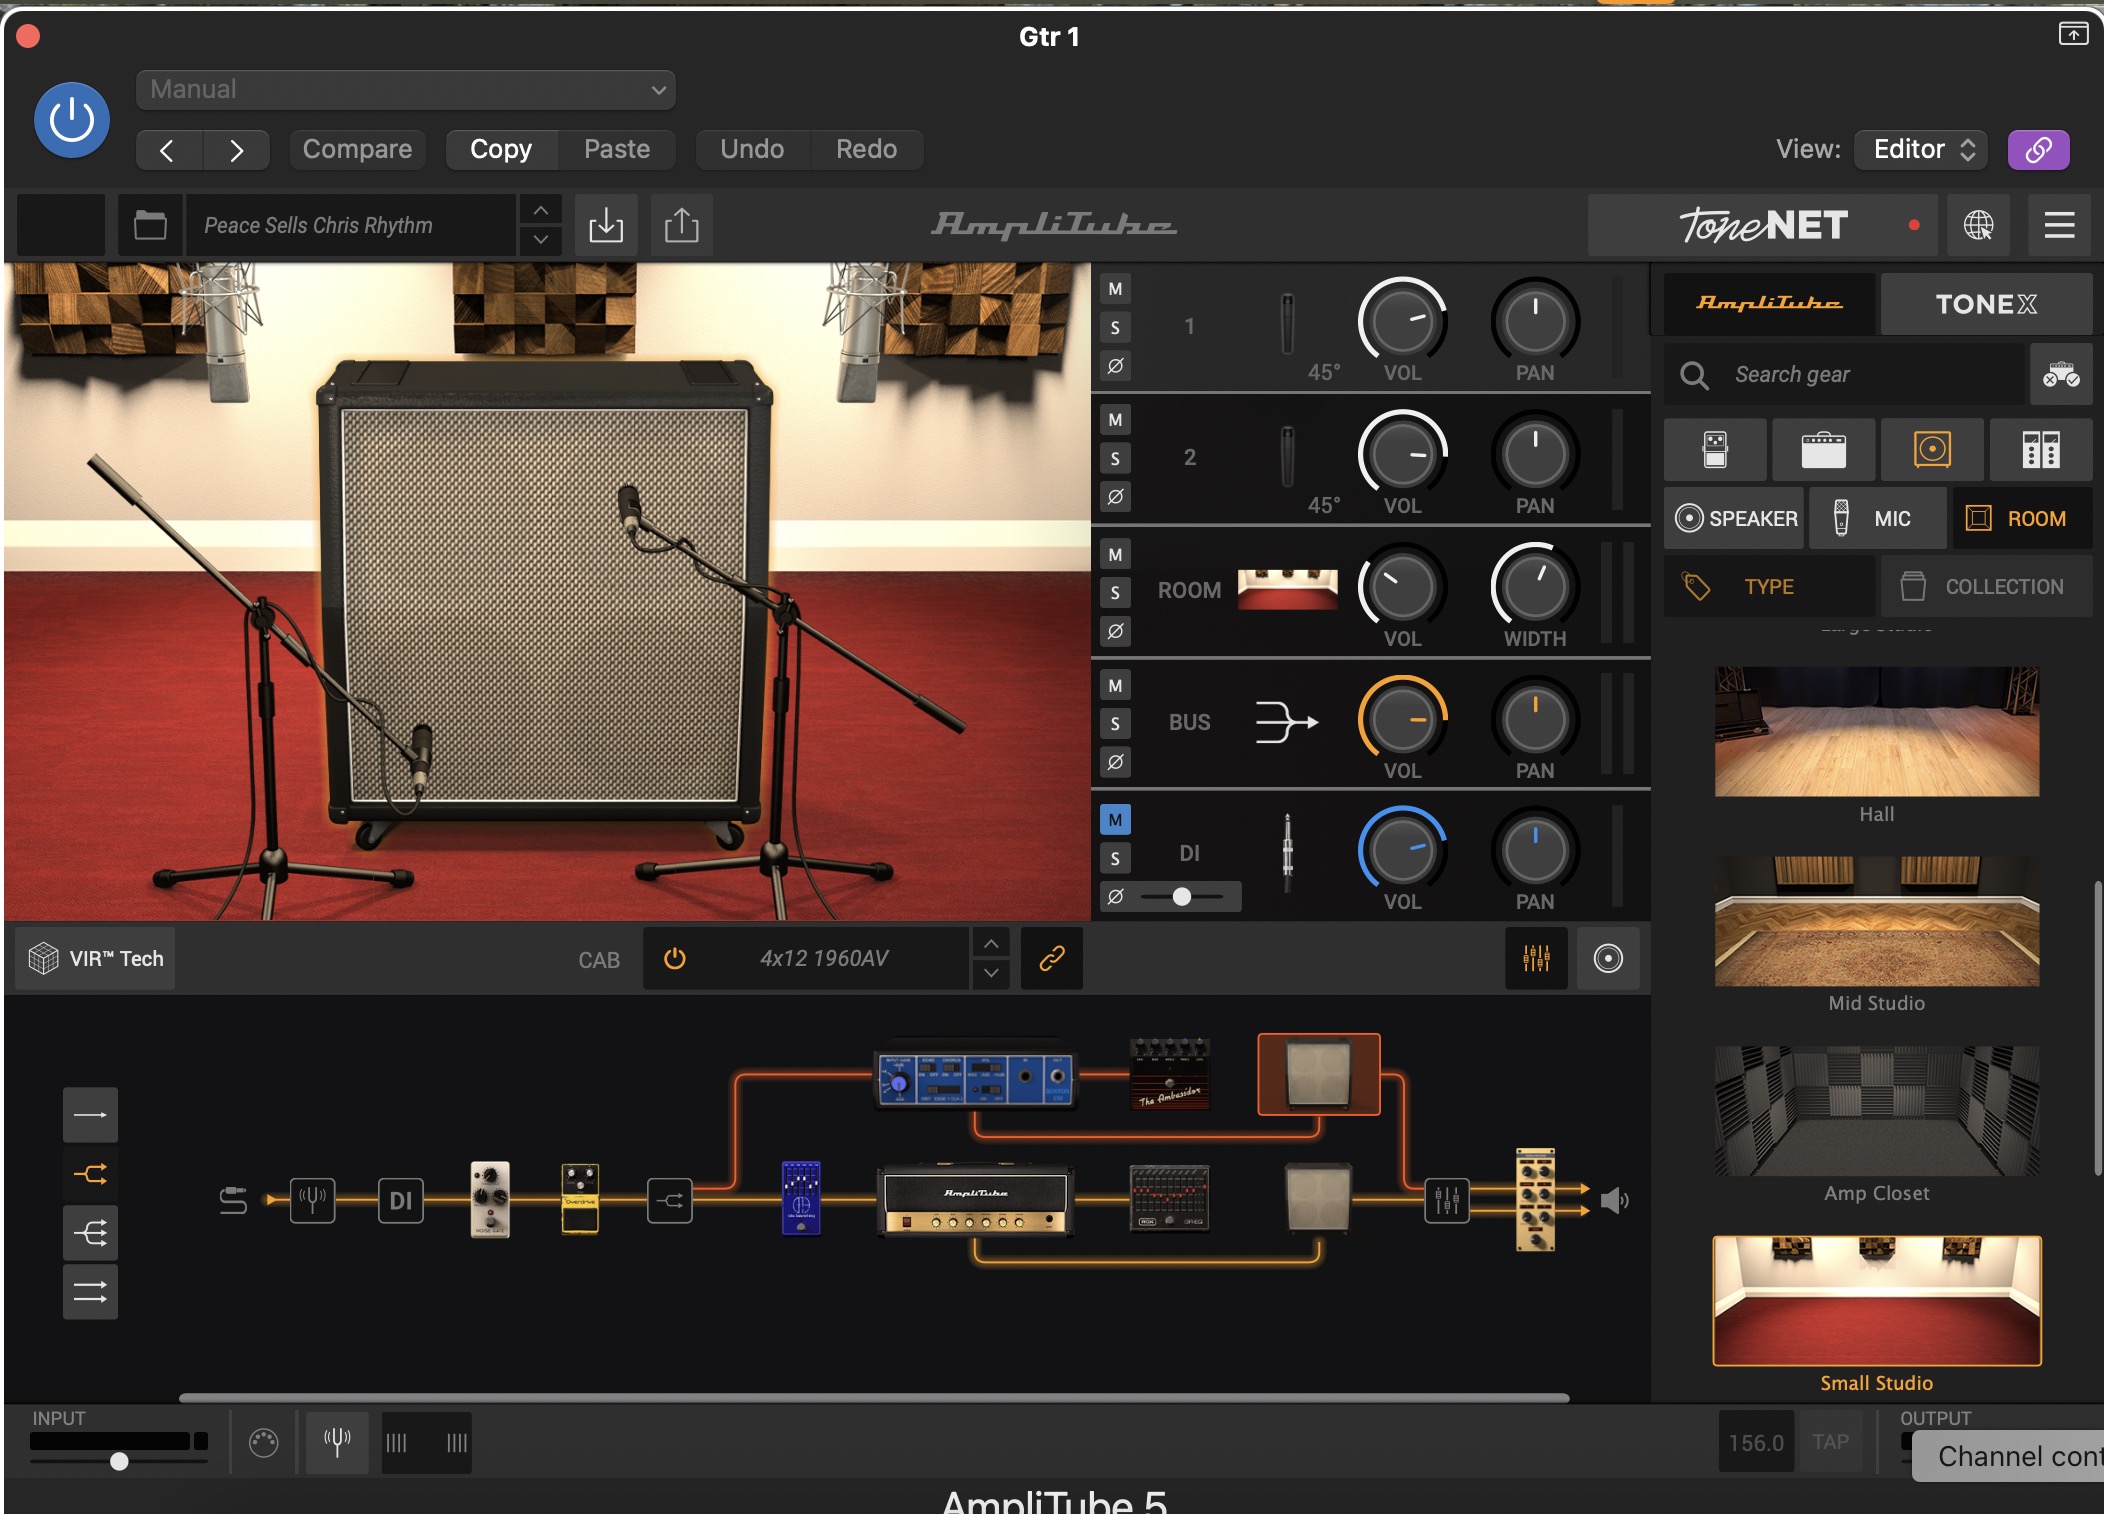The width and height of the screenshot is (2104, 1514).
Task: Open the cab mixer sliders icon
Action: [1536, 958]
